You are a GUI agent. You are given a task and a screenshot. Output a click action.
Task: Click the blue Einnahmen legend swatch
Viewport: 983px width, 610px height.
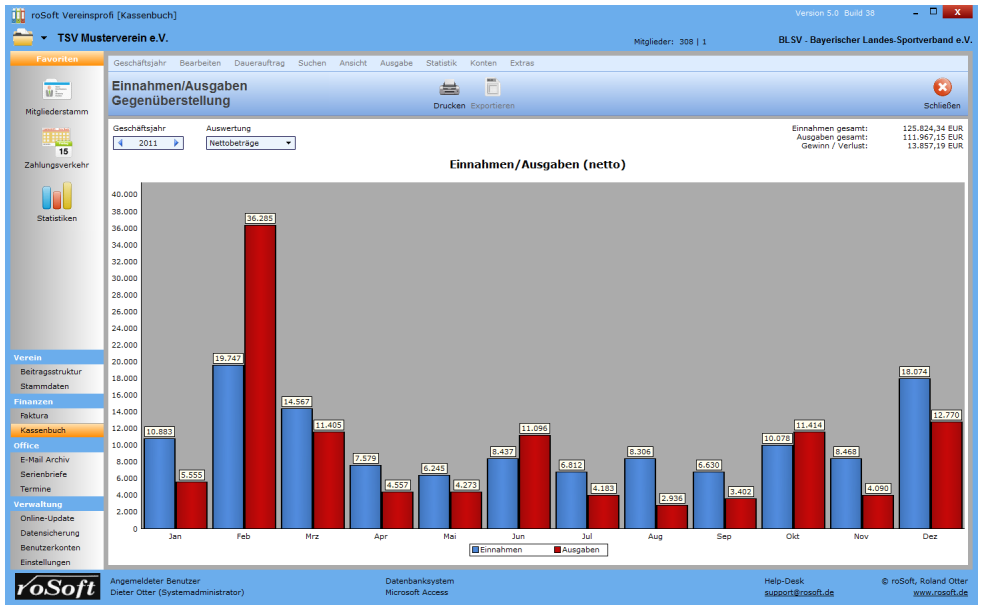[x=476, y=550]
